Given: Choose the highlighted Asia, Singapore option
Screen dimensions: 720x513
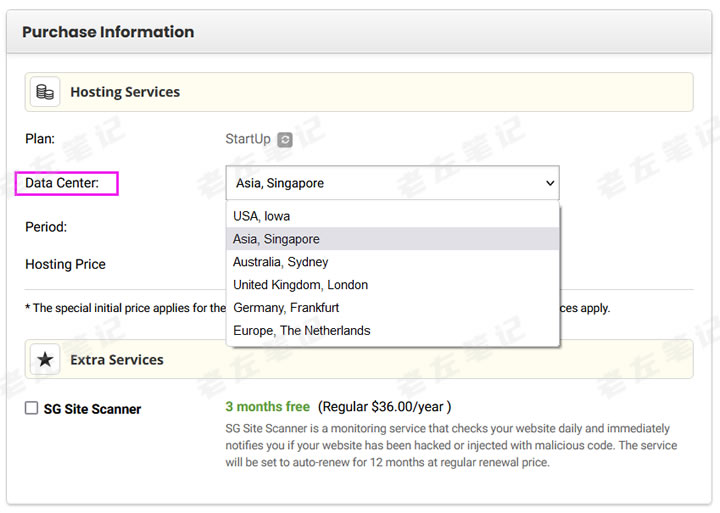Looking at the screenshot, I should click(x=277, y=239).
